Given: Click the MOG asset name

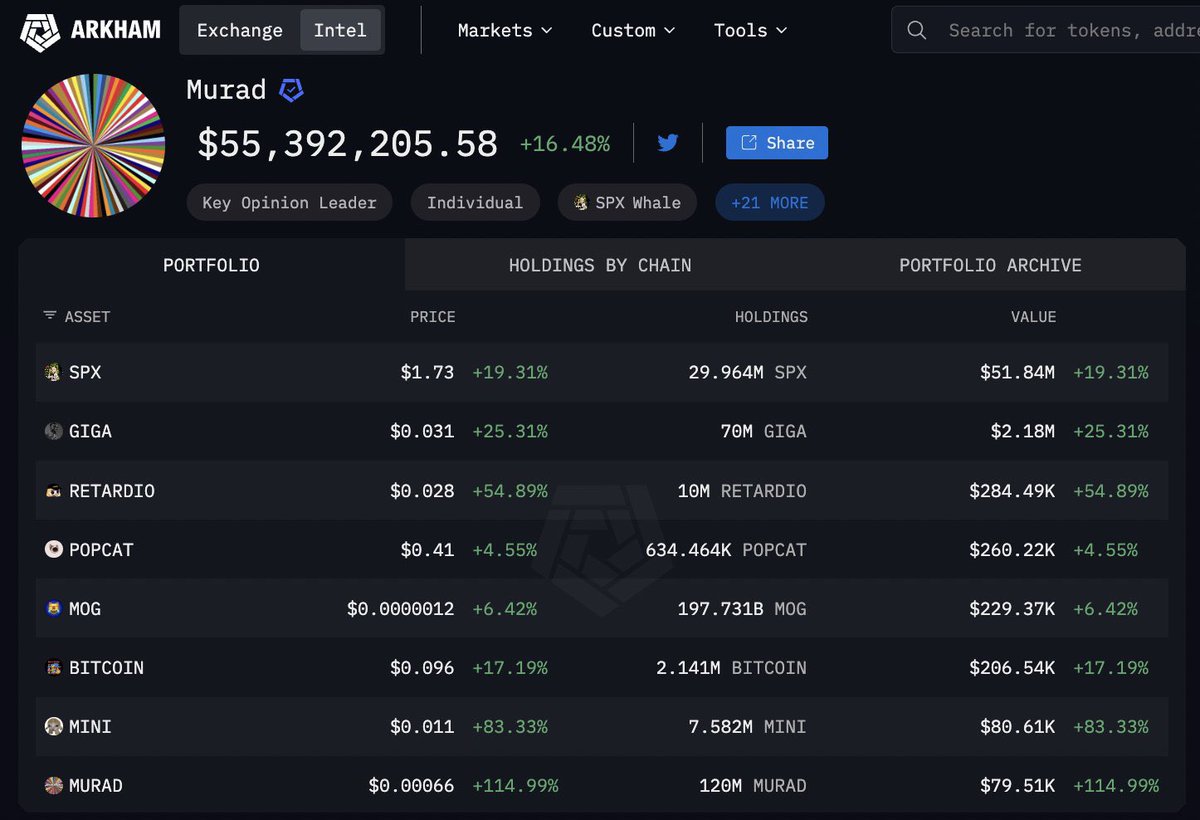Looking at the screenshot, I should click(x=85, y=609).
